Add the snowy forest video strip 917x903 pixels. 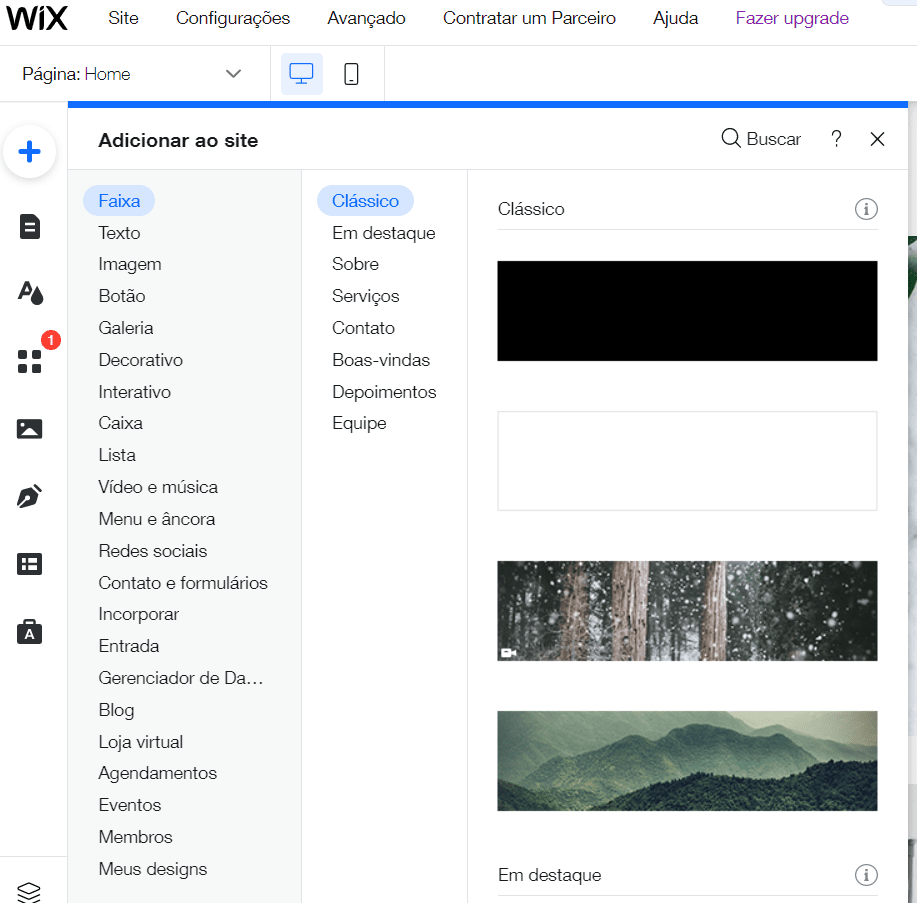click(687, 611)
